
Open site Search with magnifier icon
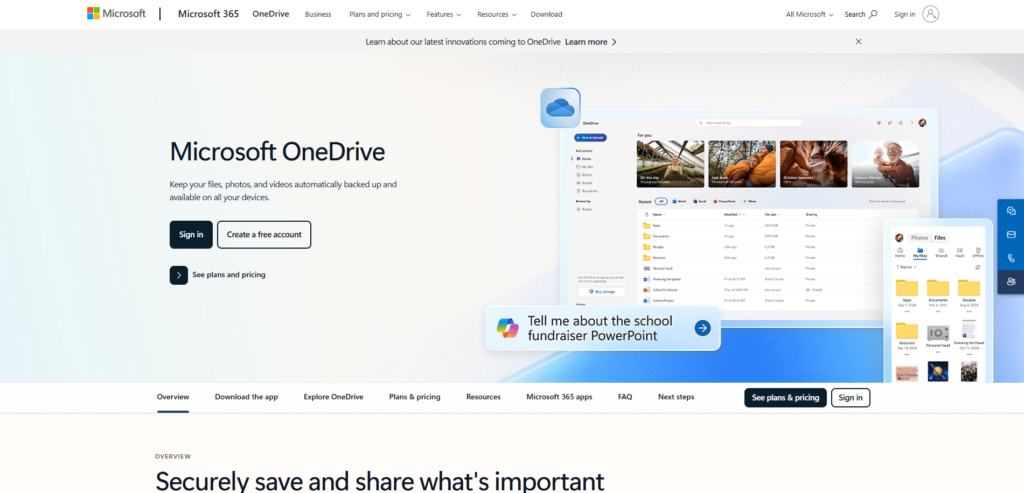pyautogui.click(x=861, y=14)
